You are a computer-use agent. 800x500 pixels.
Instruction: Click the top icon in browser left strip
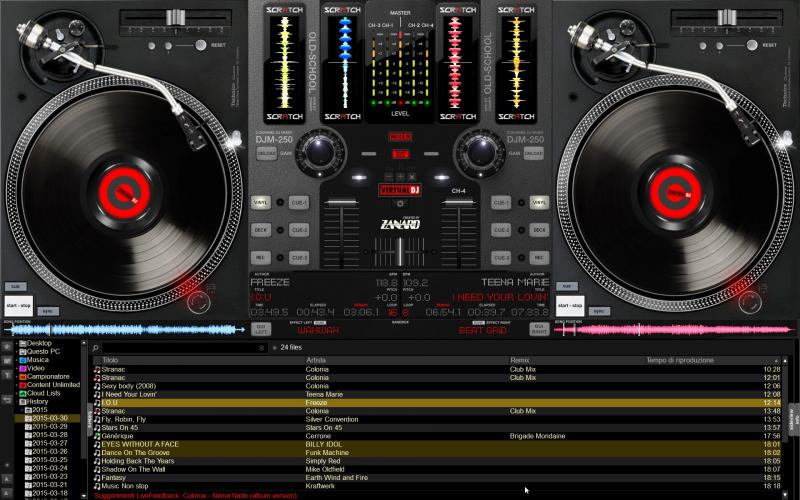[7, 346]
